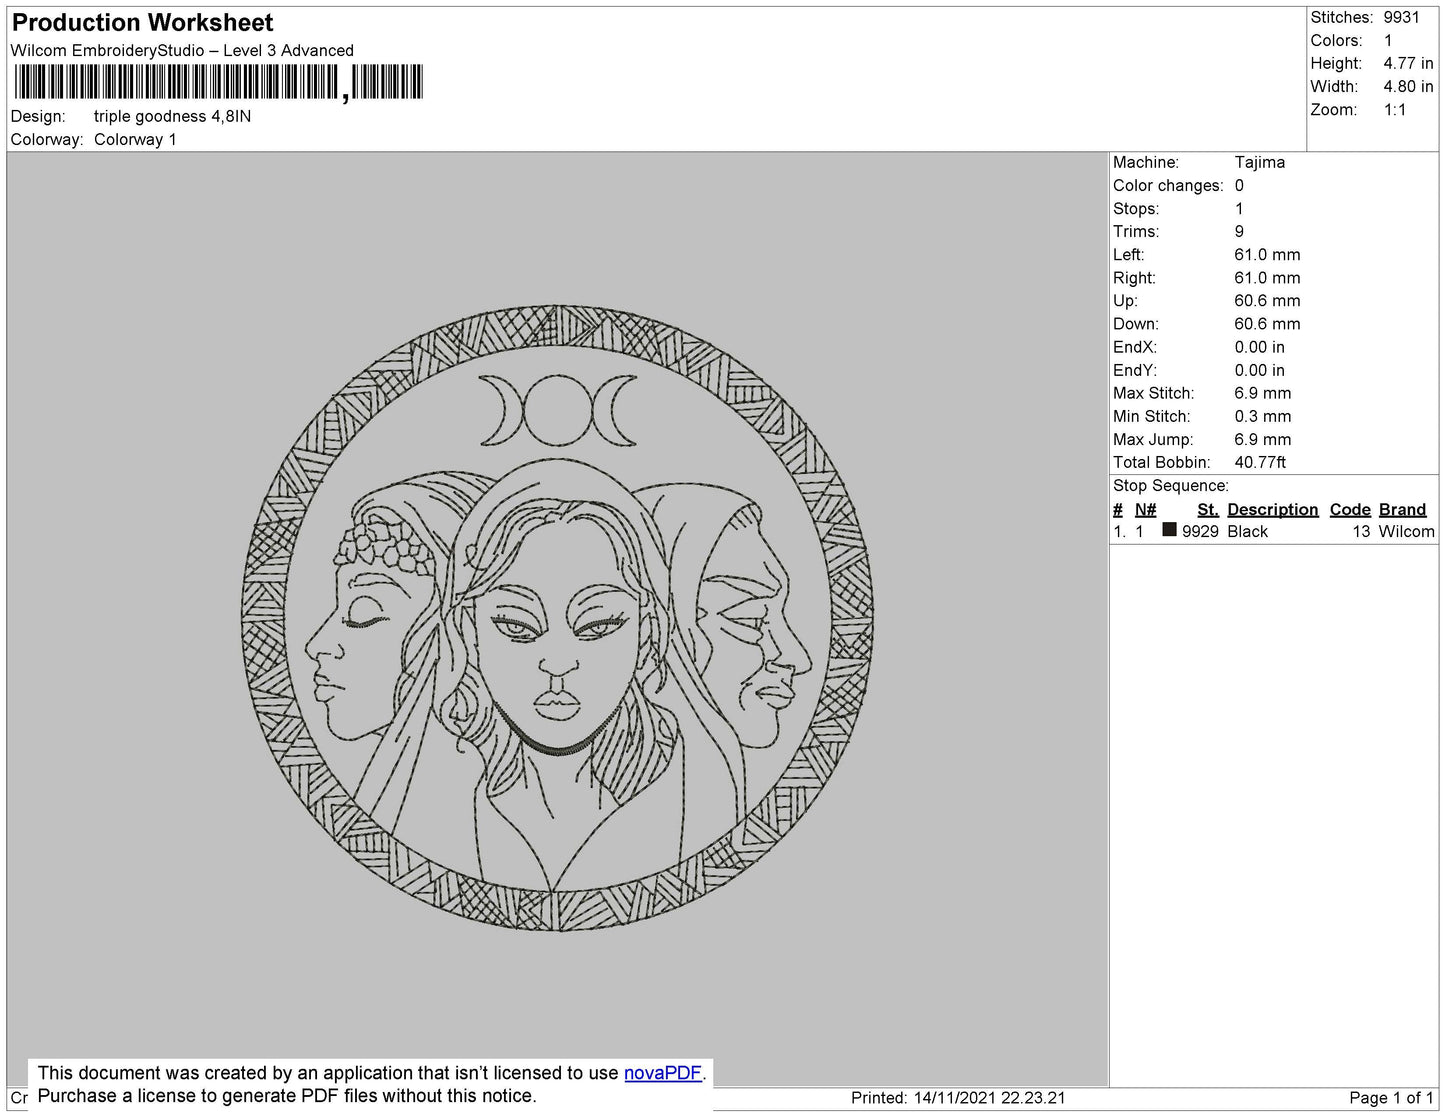
Task: Click the 'Wilcom' brand cell
Action: (1406, 531)
